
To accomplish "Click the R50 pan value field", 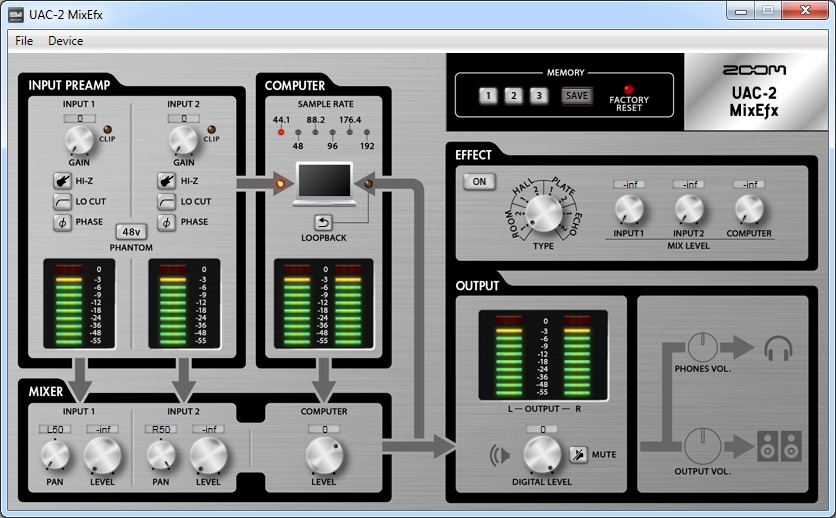I will click(160, 429).
